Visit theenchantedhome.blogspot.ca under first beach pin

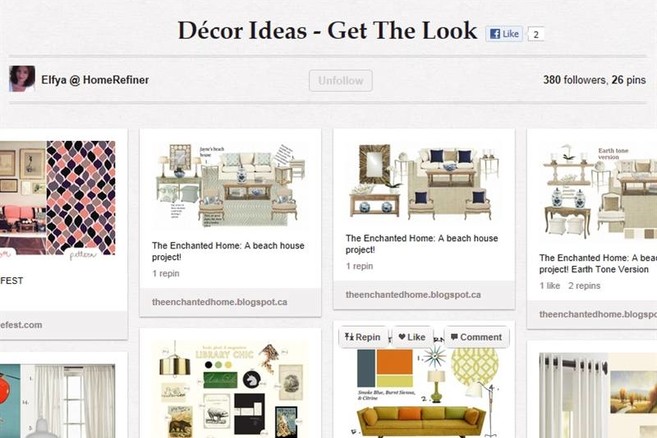220,302
